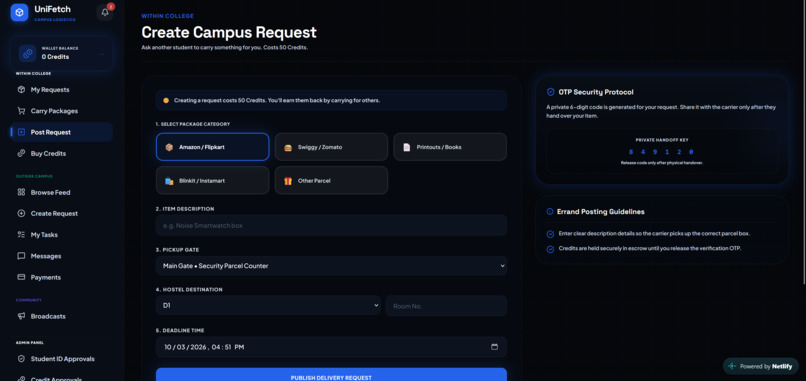Click the Broadcasts megaphone icon
The width and height of the screenshot is (806, 381).
click(x=21, y=316)
